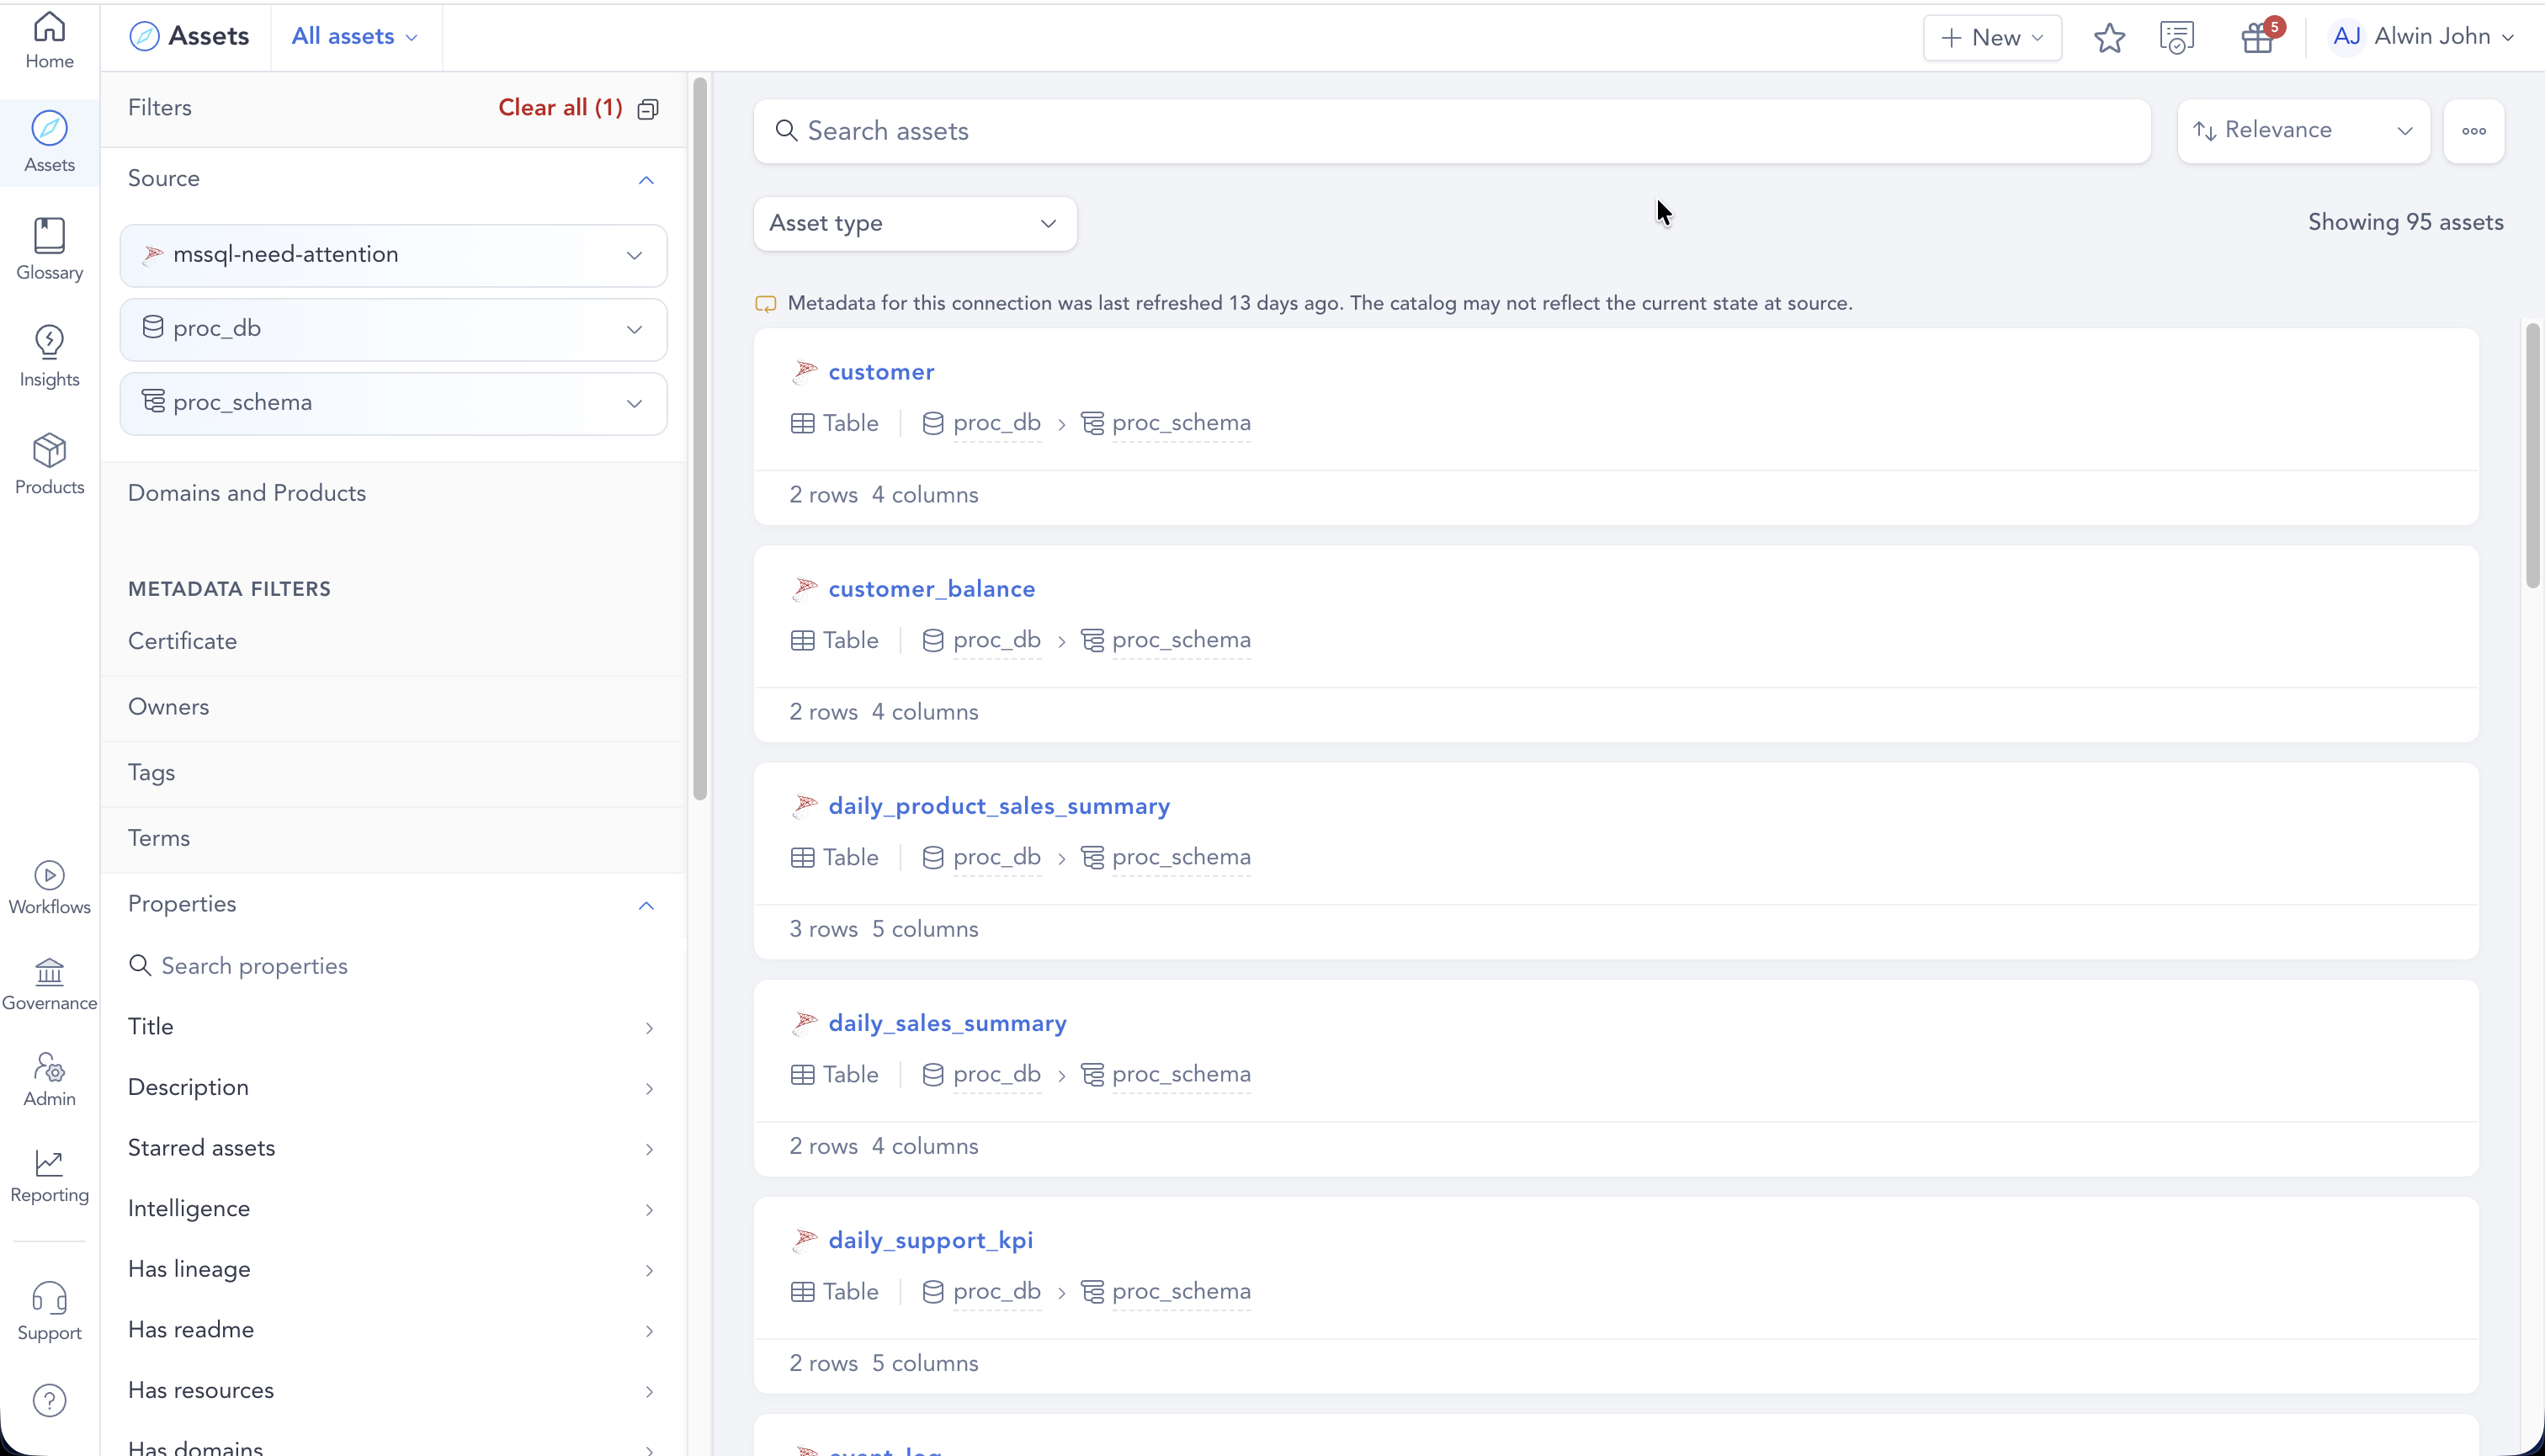
Task: Click the connector icon next to daily_sales_summary
Action: (x=804, y=1023)
